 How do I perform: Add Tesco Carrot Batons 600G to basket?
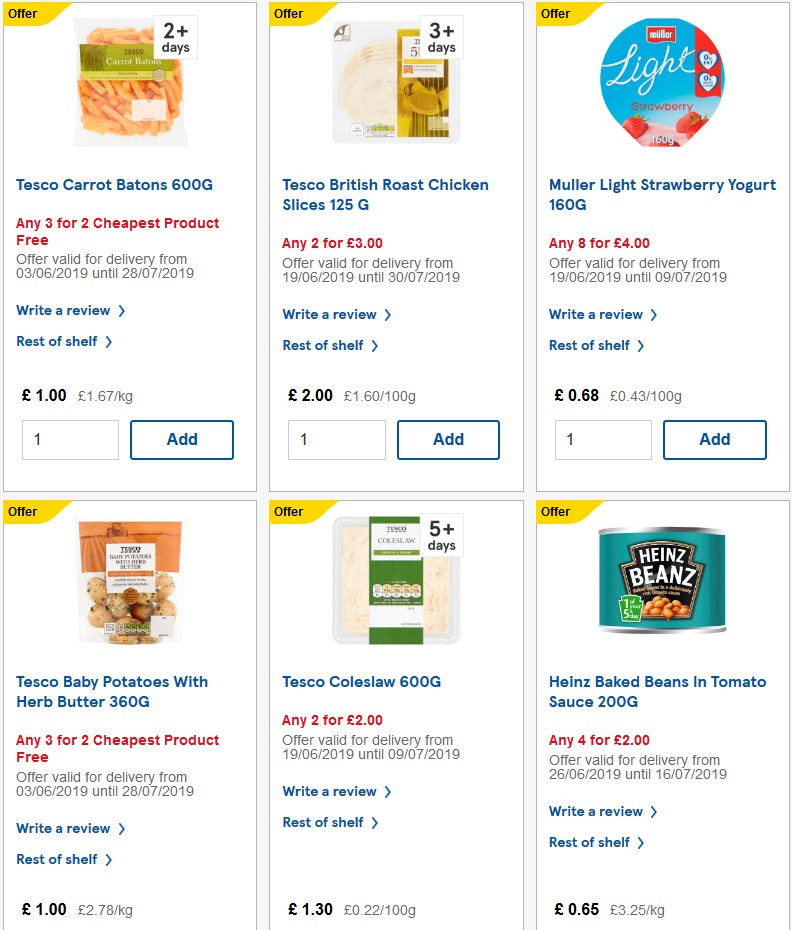point(181,439)
